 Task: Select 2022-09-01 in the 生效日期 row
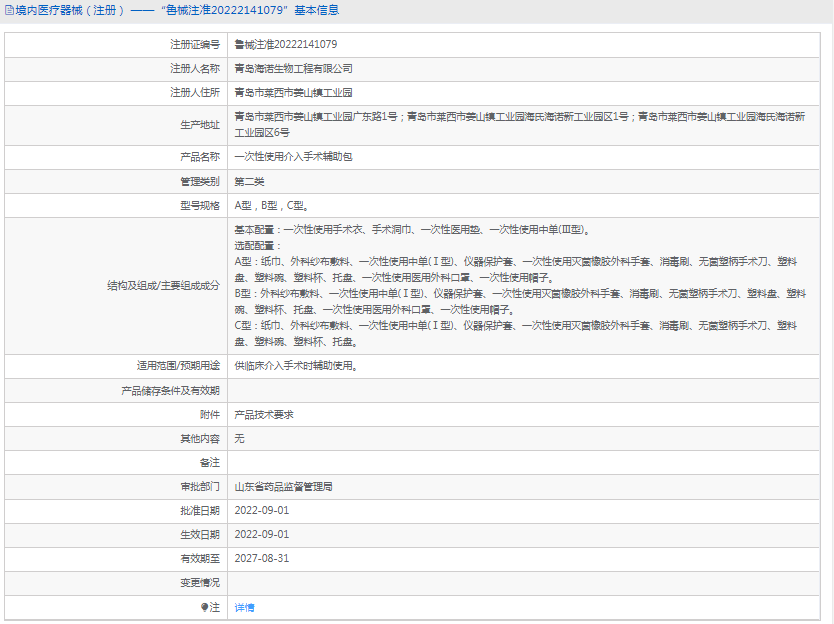click(262, 535)
